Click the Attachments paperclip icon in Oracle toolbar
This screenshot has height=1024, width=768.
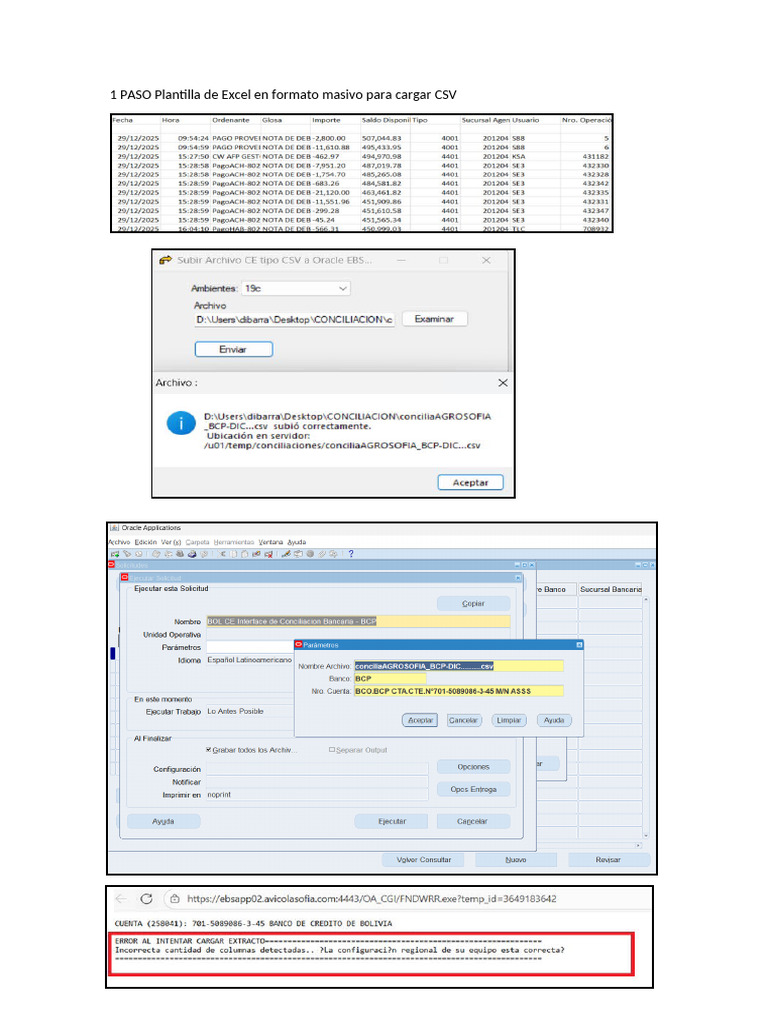click(321, 554)
